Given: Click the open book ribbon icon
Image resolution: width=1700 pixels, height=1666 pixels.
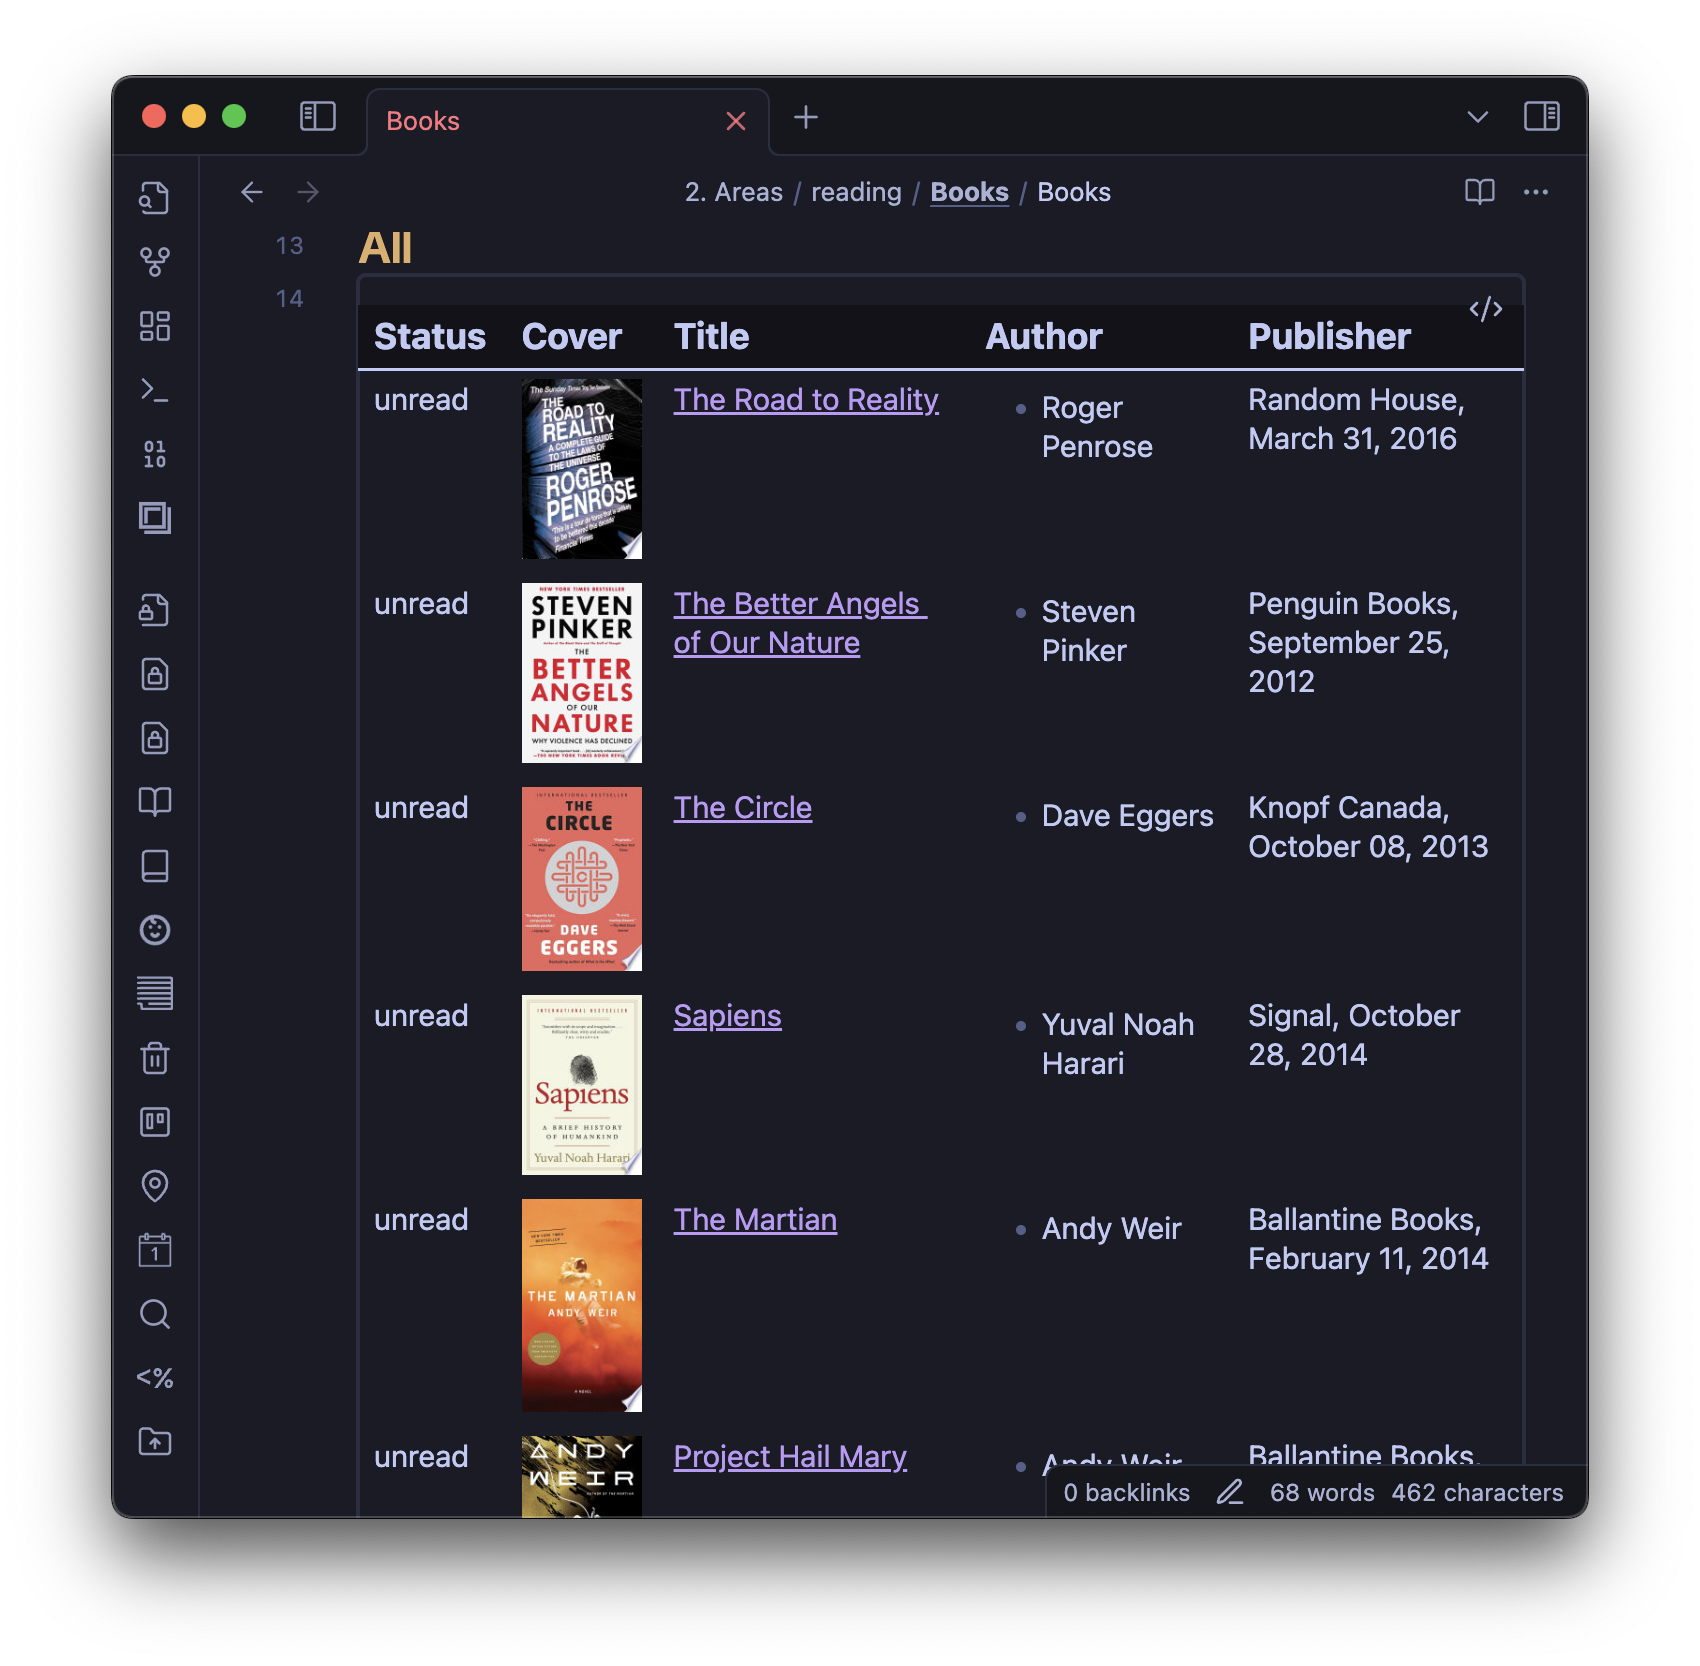Looking at the screenshot, I should coord(154,802).
